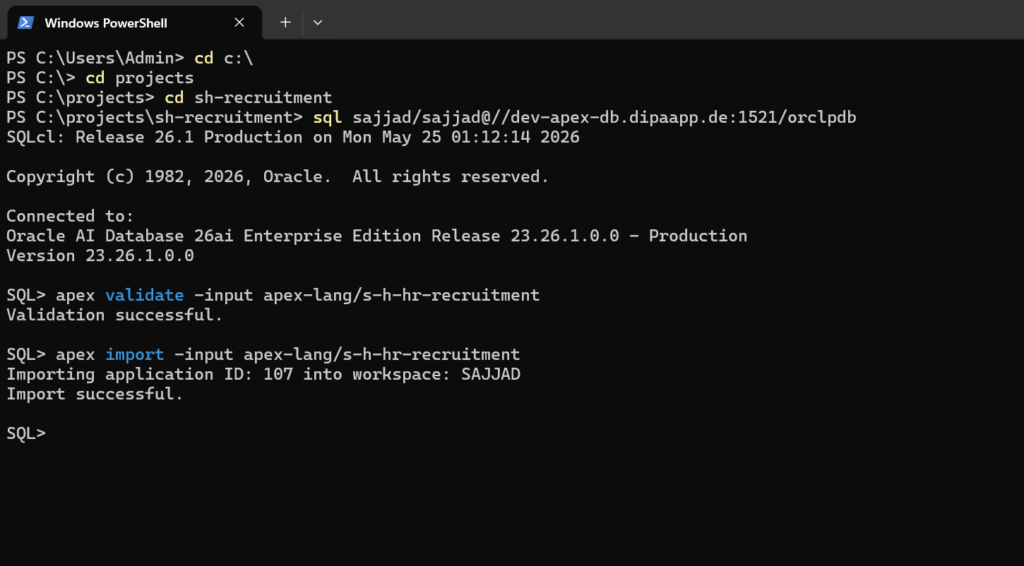
Task: Open a new tab with plus button
Action: [285, 23]
